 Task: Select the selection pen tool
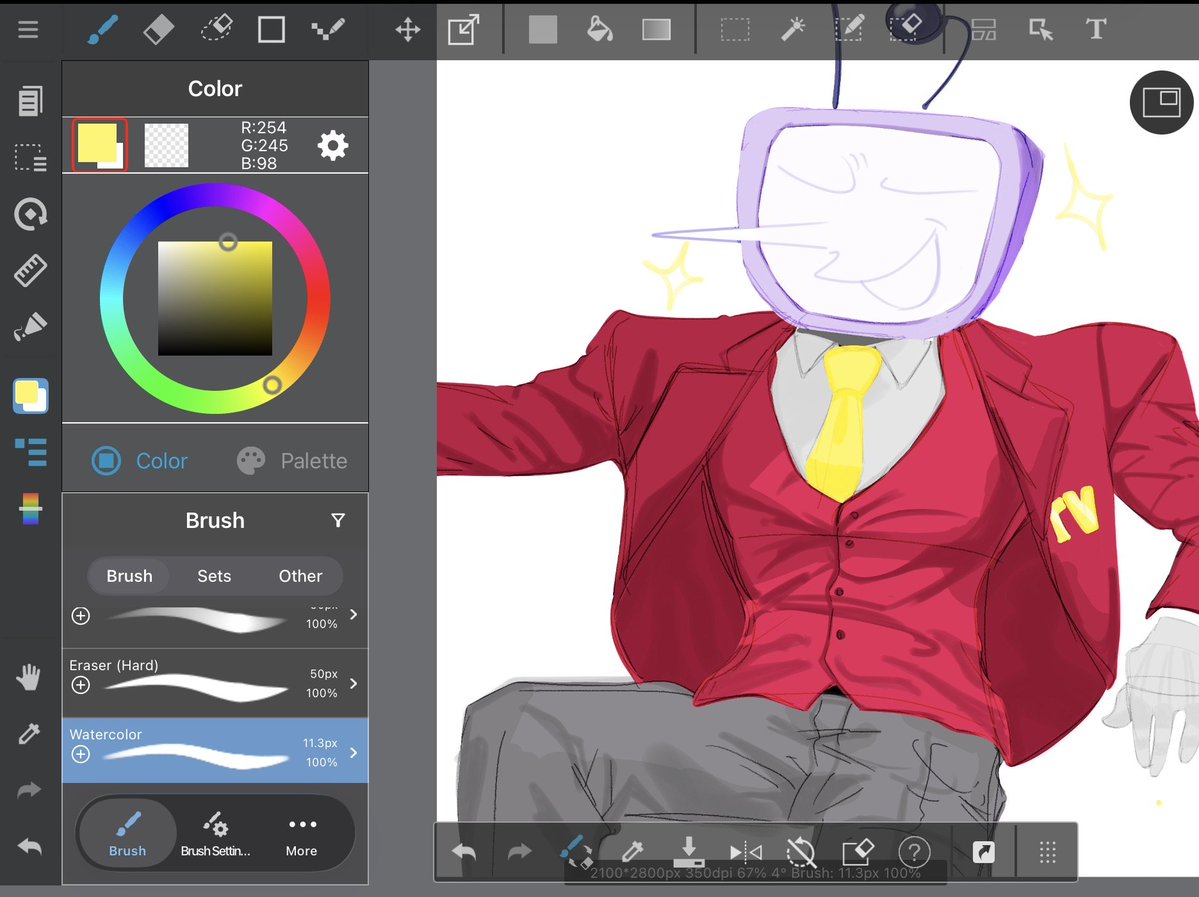pyautogui.click(x=849, y=30)
